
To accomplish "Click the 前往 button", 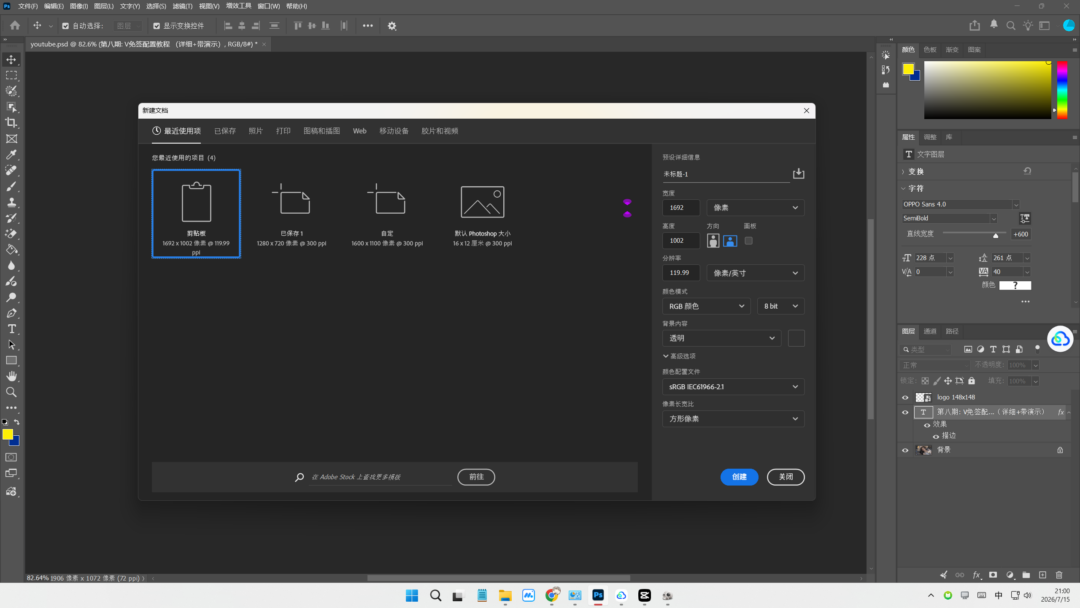I will [476, 476].
